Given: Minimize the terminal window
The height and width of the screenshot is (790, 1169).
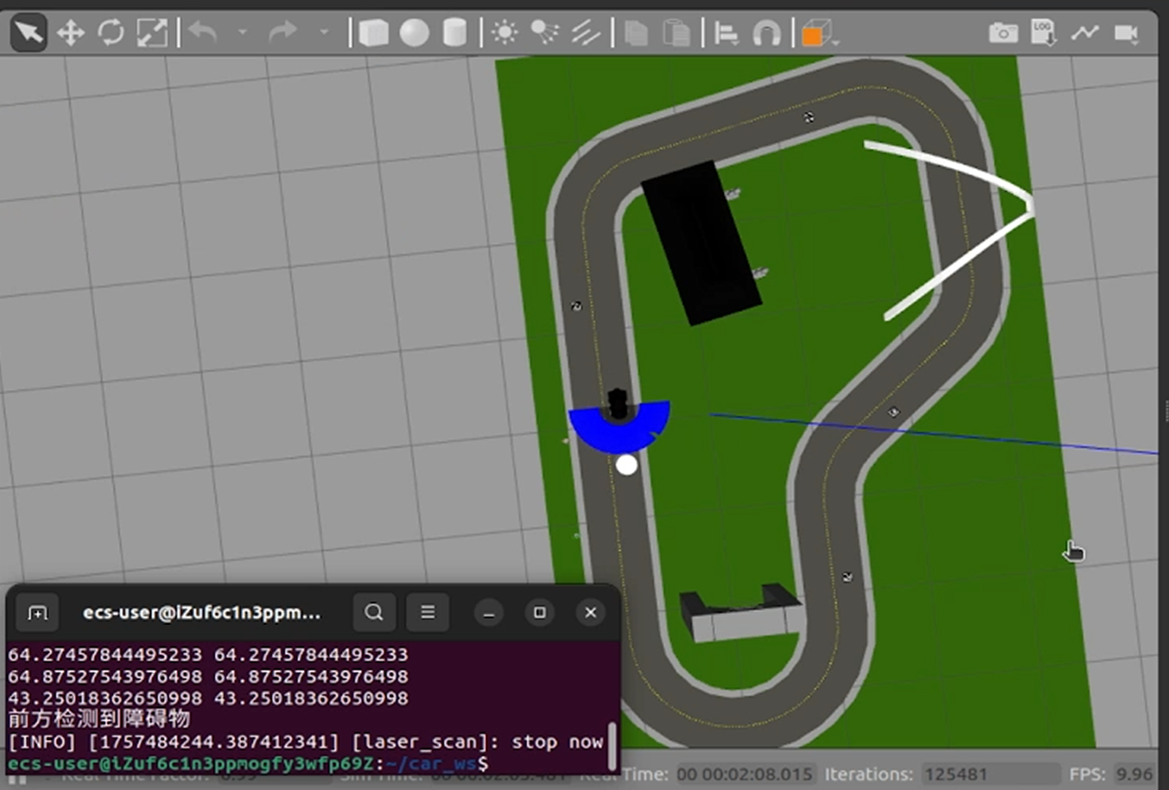Looking at the screenshot, I should click(x=489, y=613).
